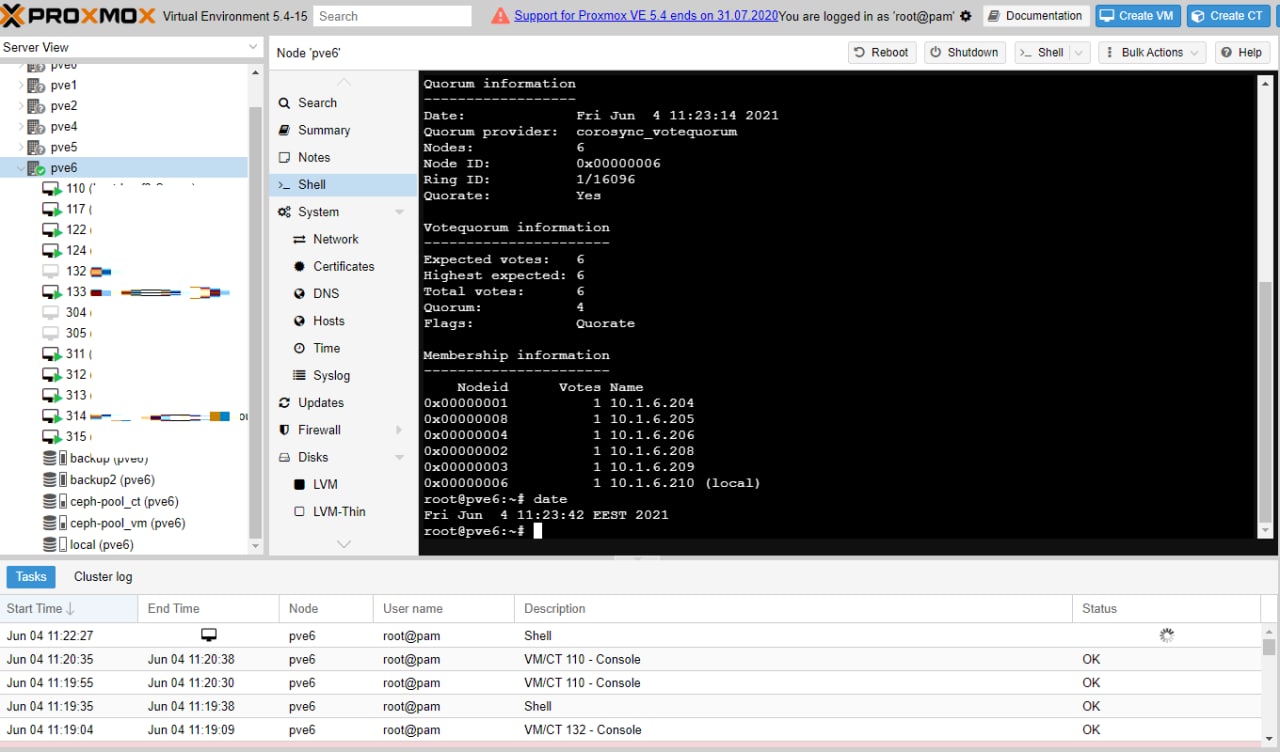
Task: Sort by the Status column header
Action: pos(1166,608)
